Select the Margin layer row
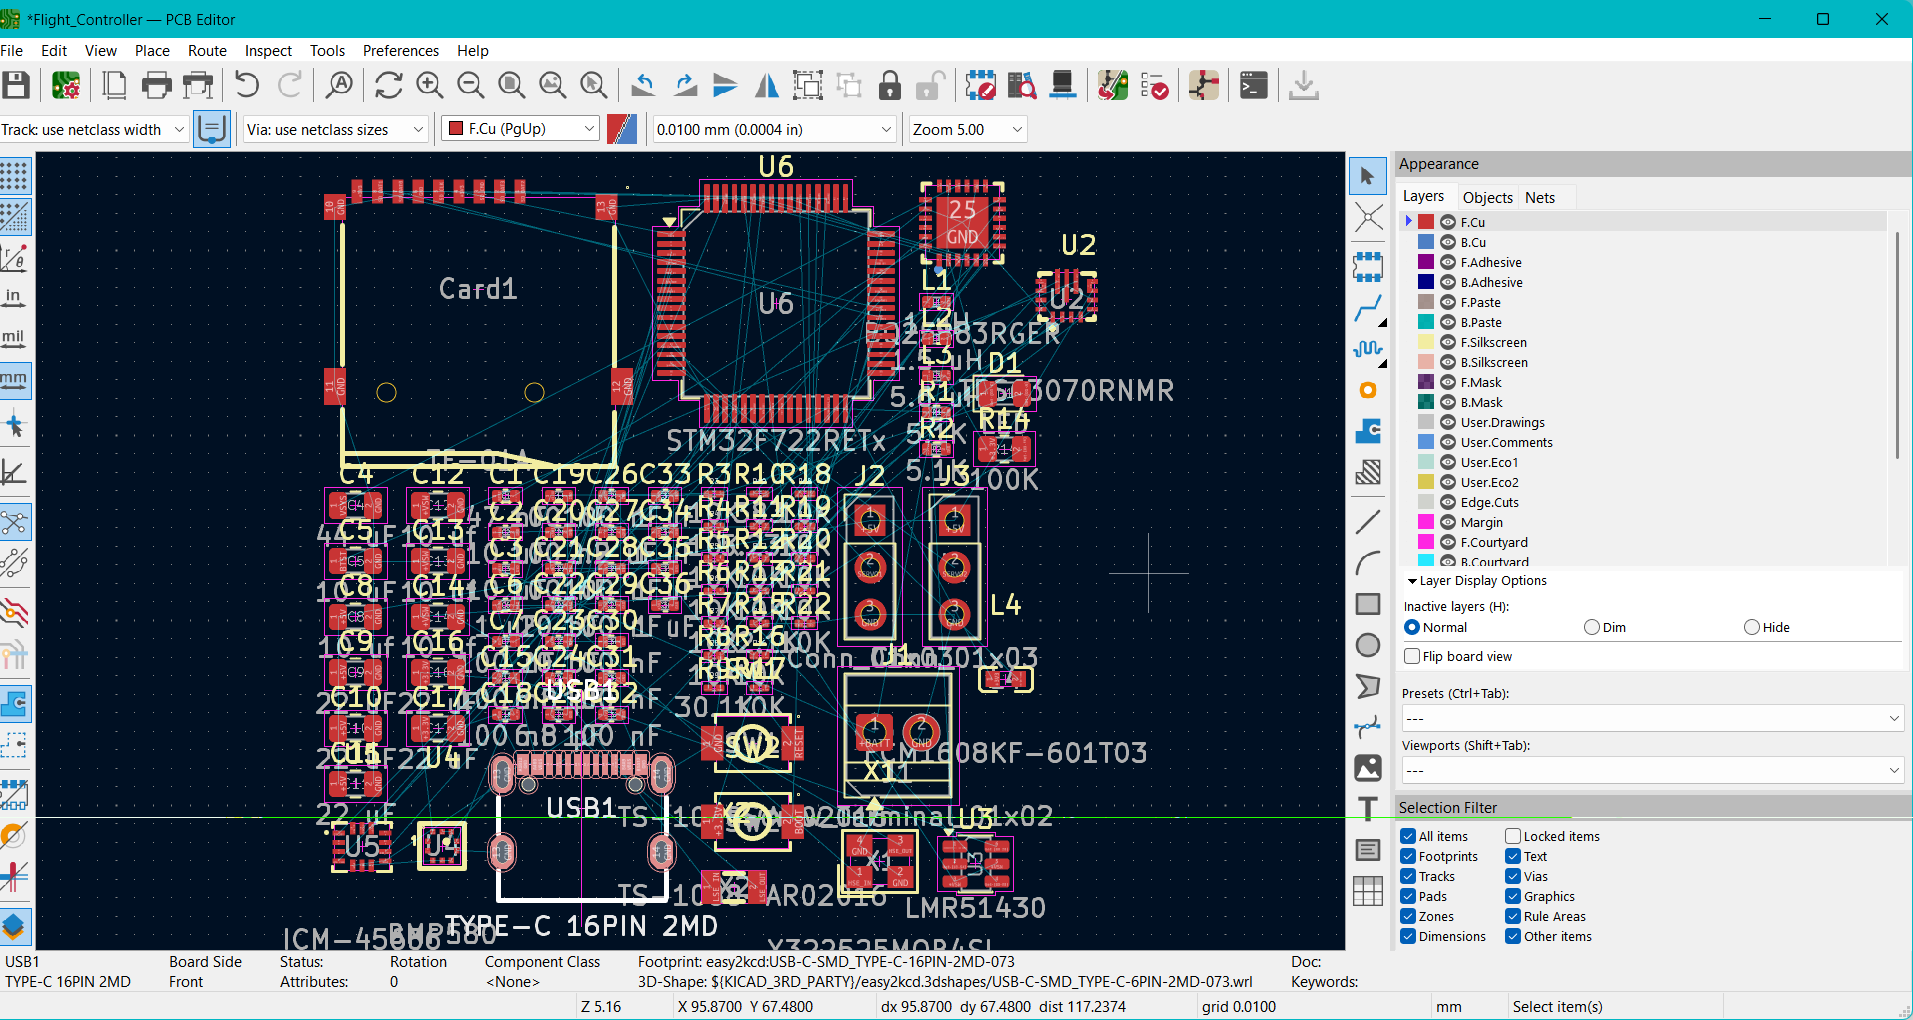Screen dimensions: 1913x1020 click(1644, 522)
